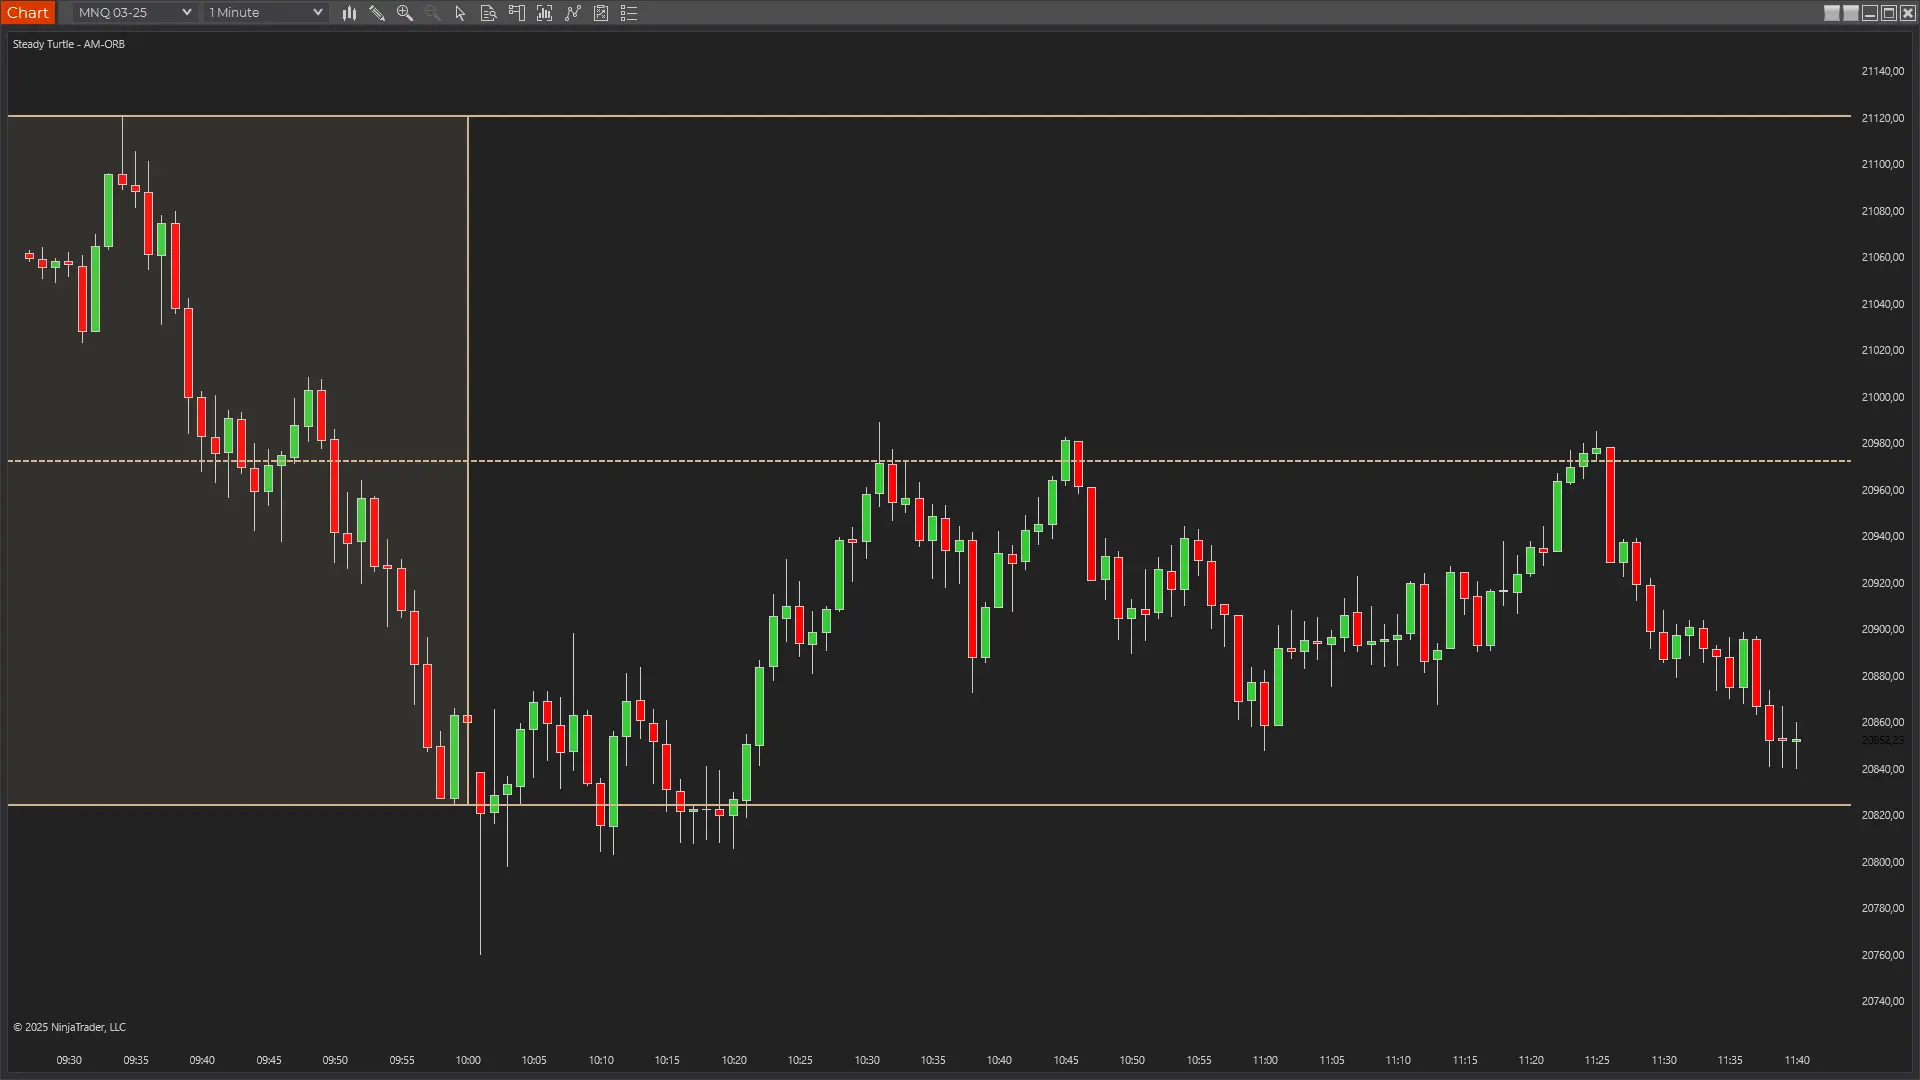Select the cursor pointer tool
The image size is (1920, 1080).
[x=460, y=13]
